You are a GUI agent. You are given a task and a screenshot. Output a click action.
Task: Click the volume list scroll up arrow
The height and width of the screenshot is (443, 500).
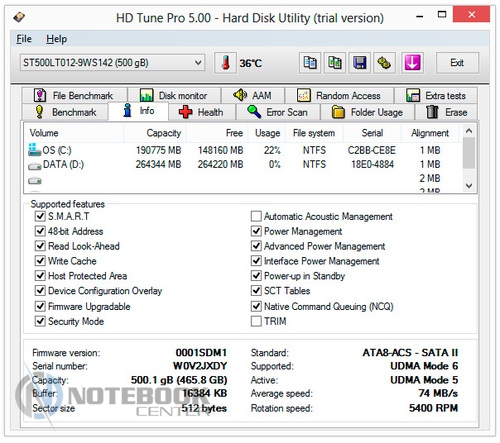[x=469, y=131]
